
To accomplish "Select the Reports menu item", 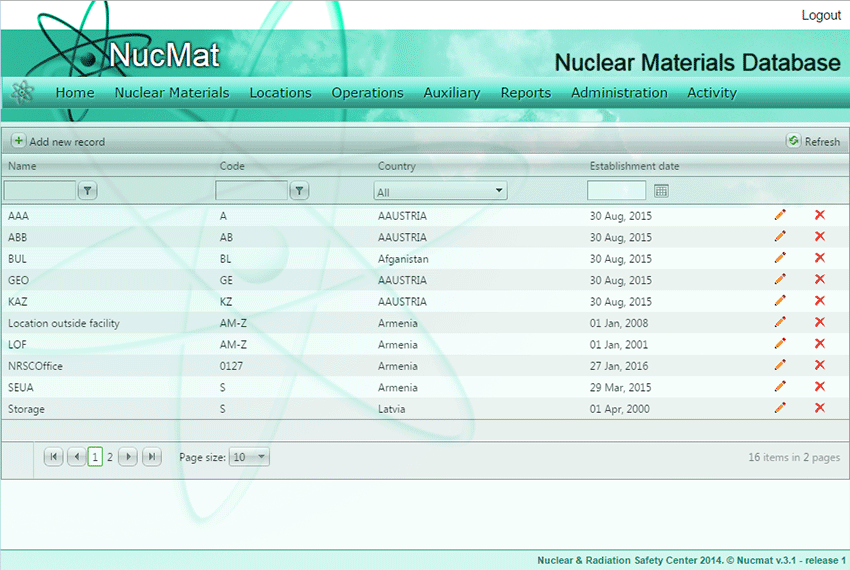I will point(526,93).
